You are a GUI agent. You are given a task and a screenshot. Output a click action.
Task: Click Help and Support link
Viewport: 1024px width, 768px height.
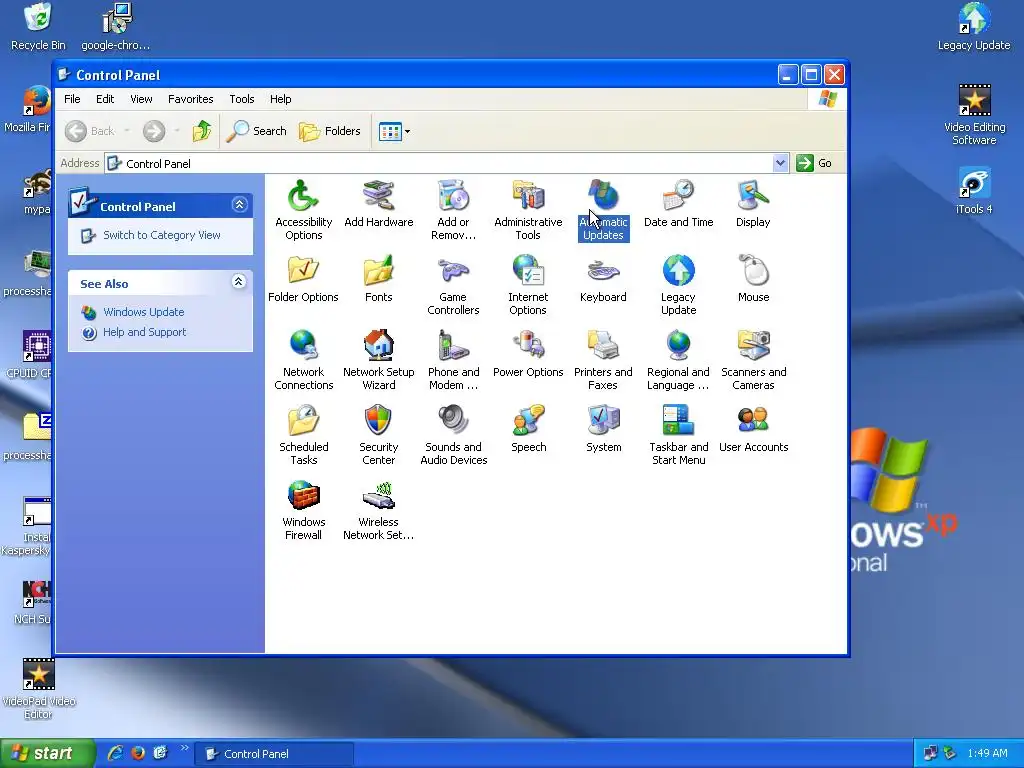coord(144,332)
